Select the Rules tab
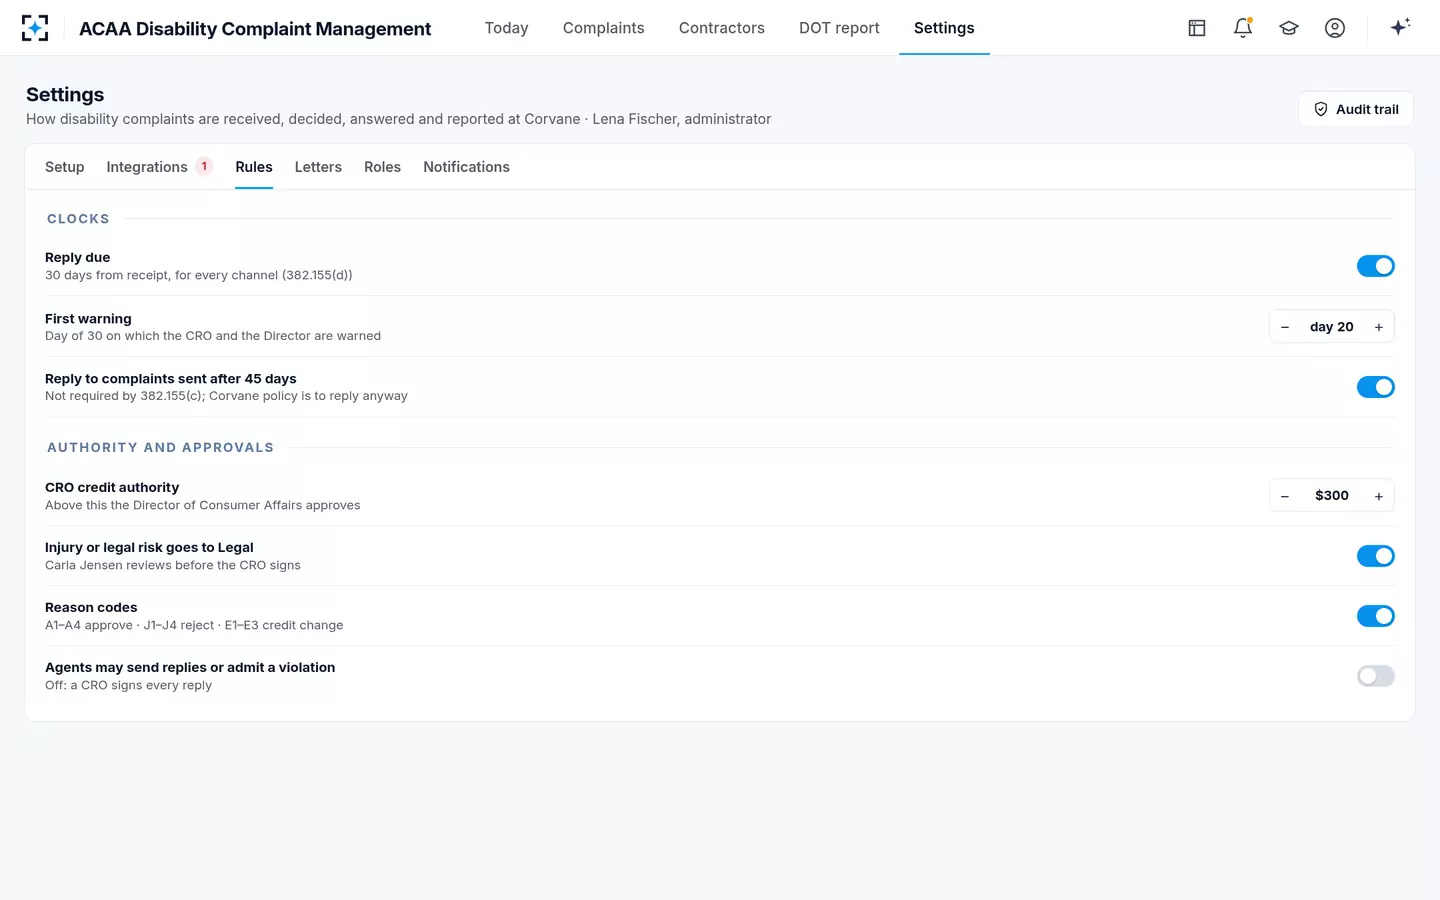 tap(254, 167)
